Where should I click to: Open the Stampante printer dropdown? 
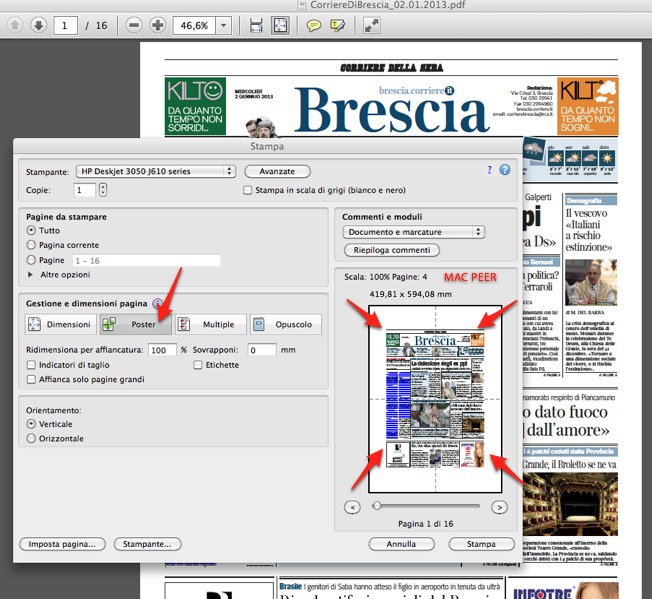click(156, 171)
